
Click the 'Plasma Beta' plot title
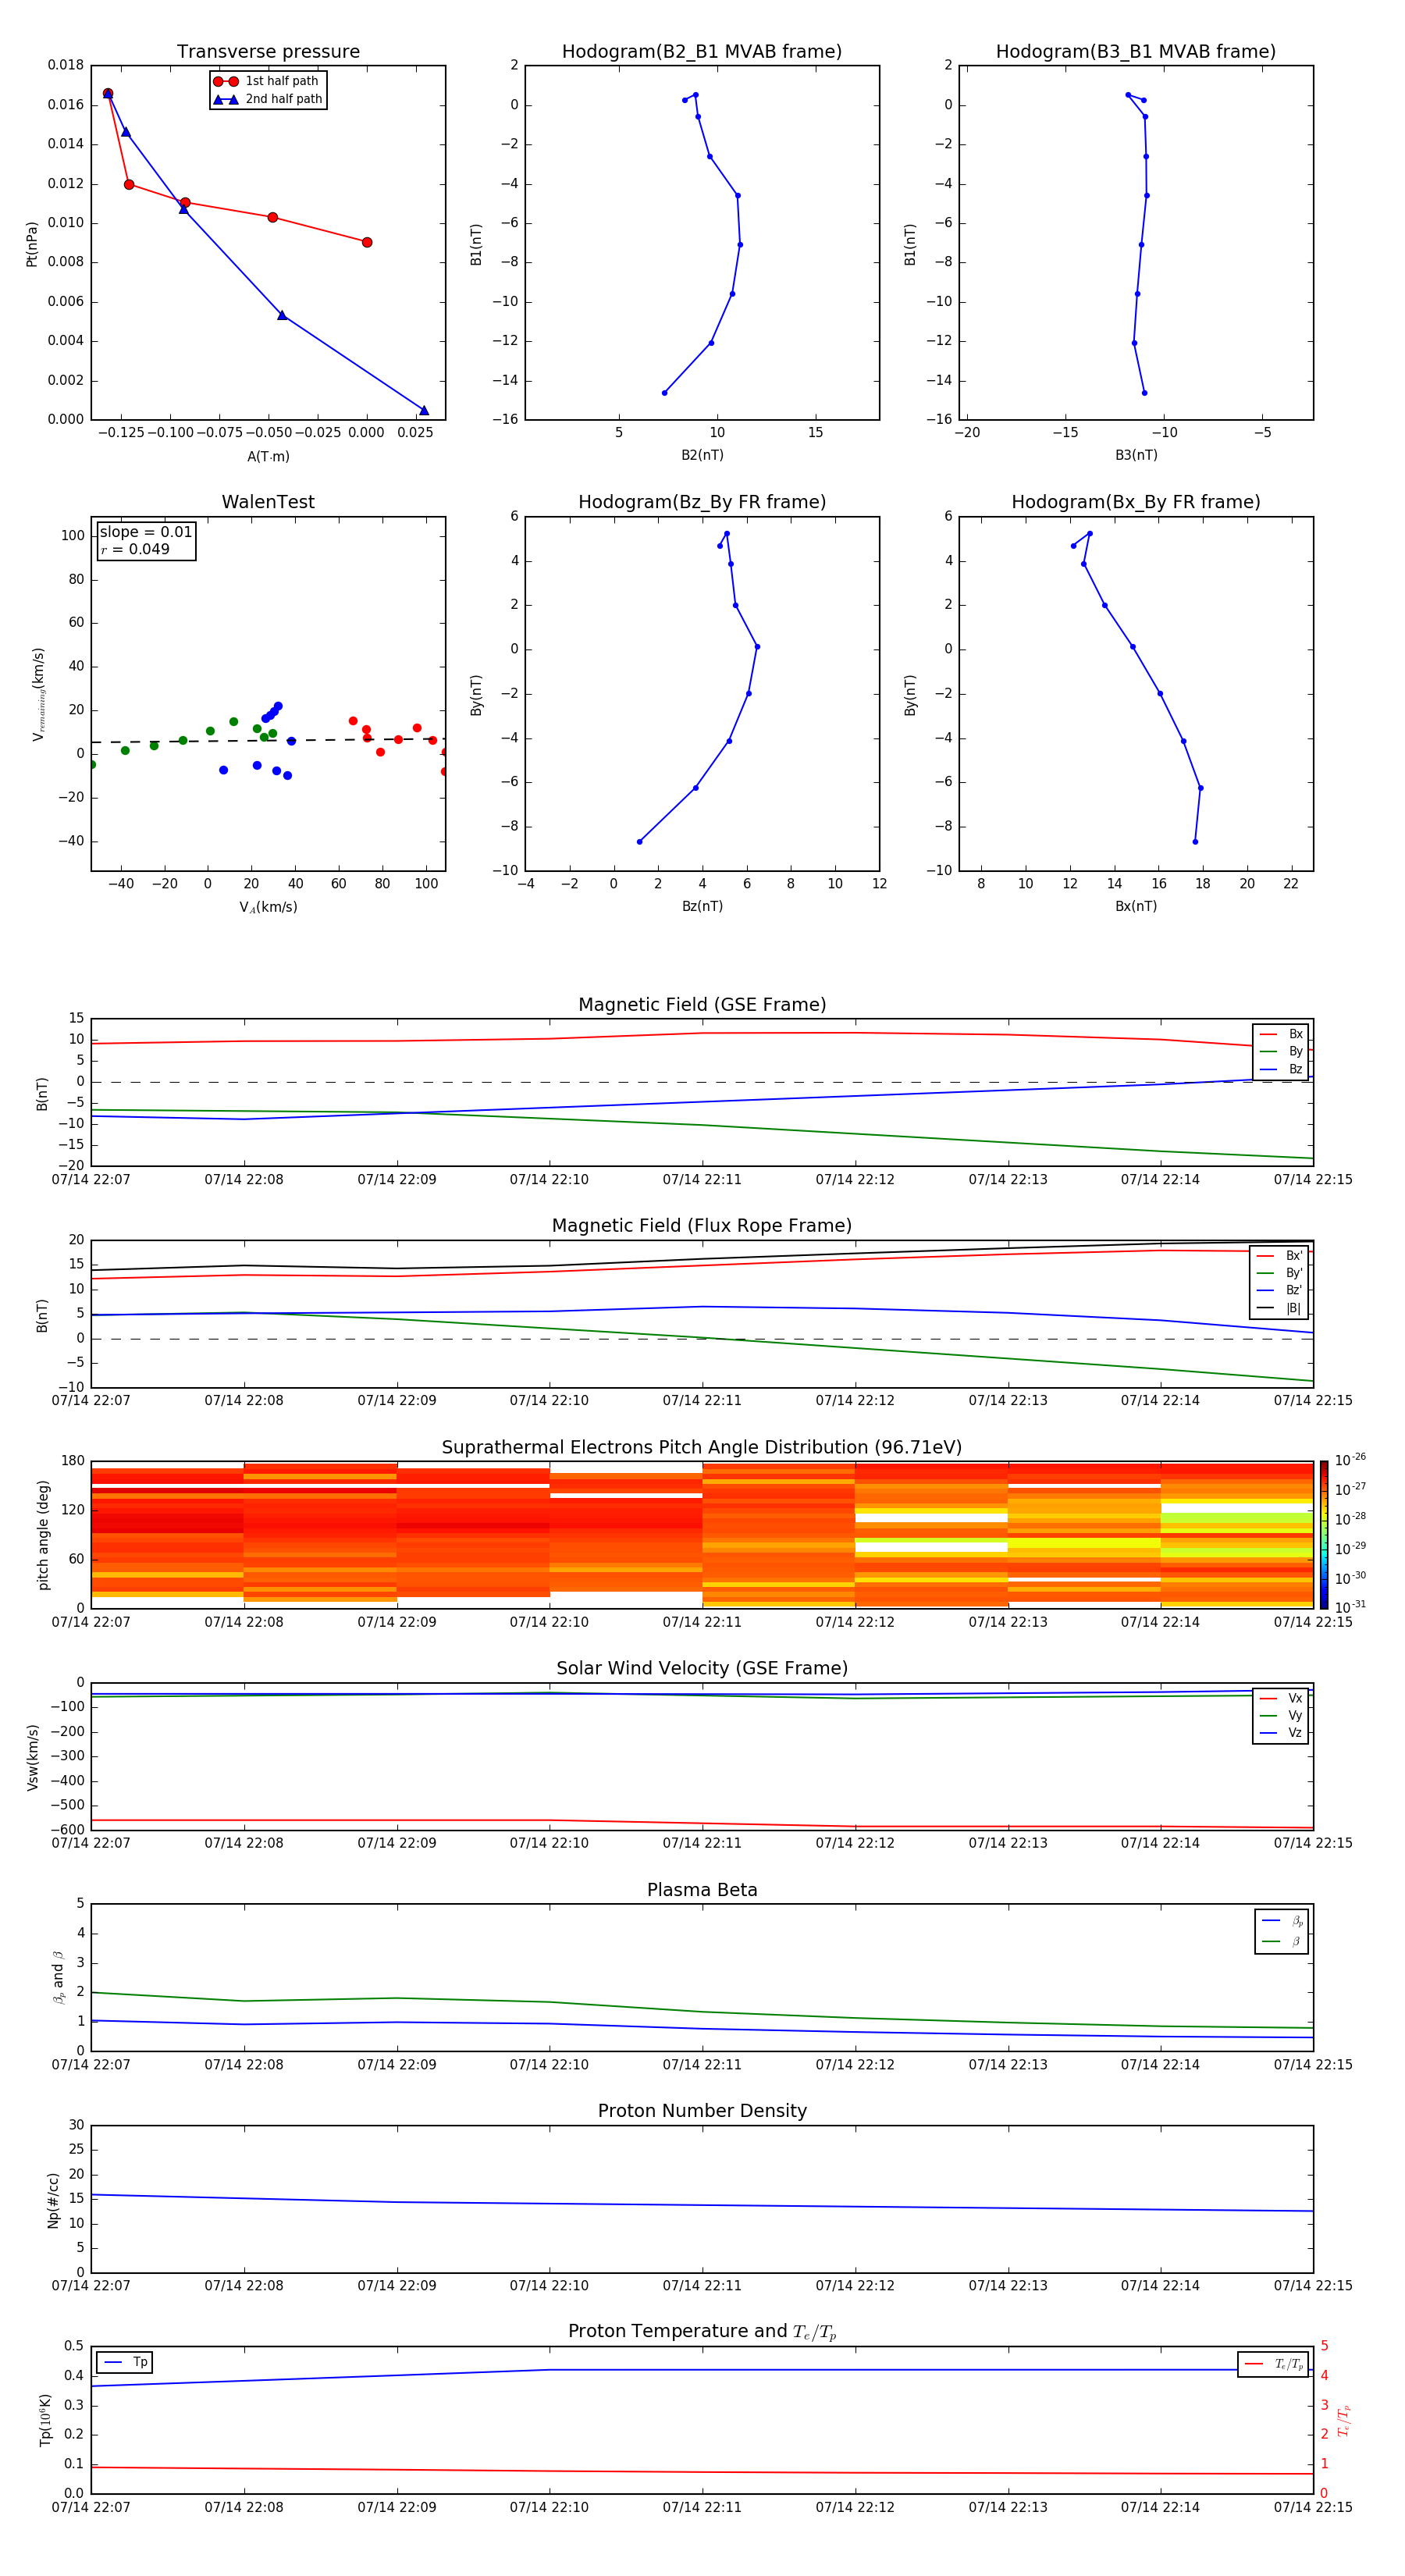[x=702, y=1890]
